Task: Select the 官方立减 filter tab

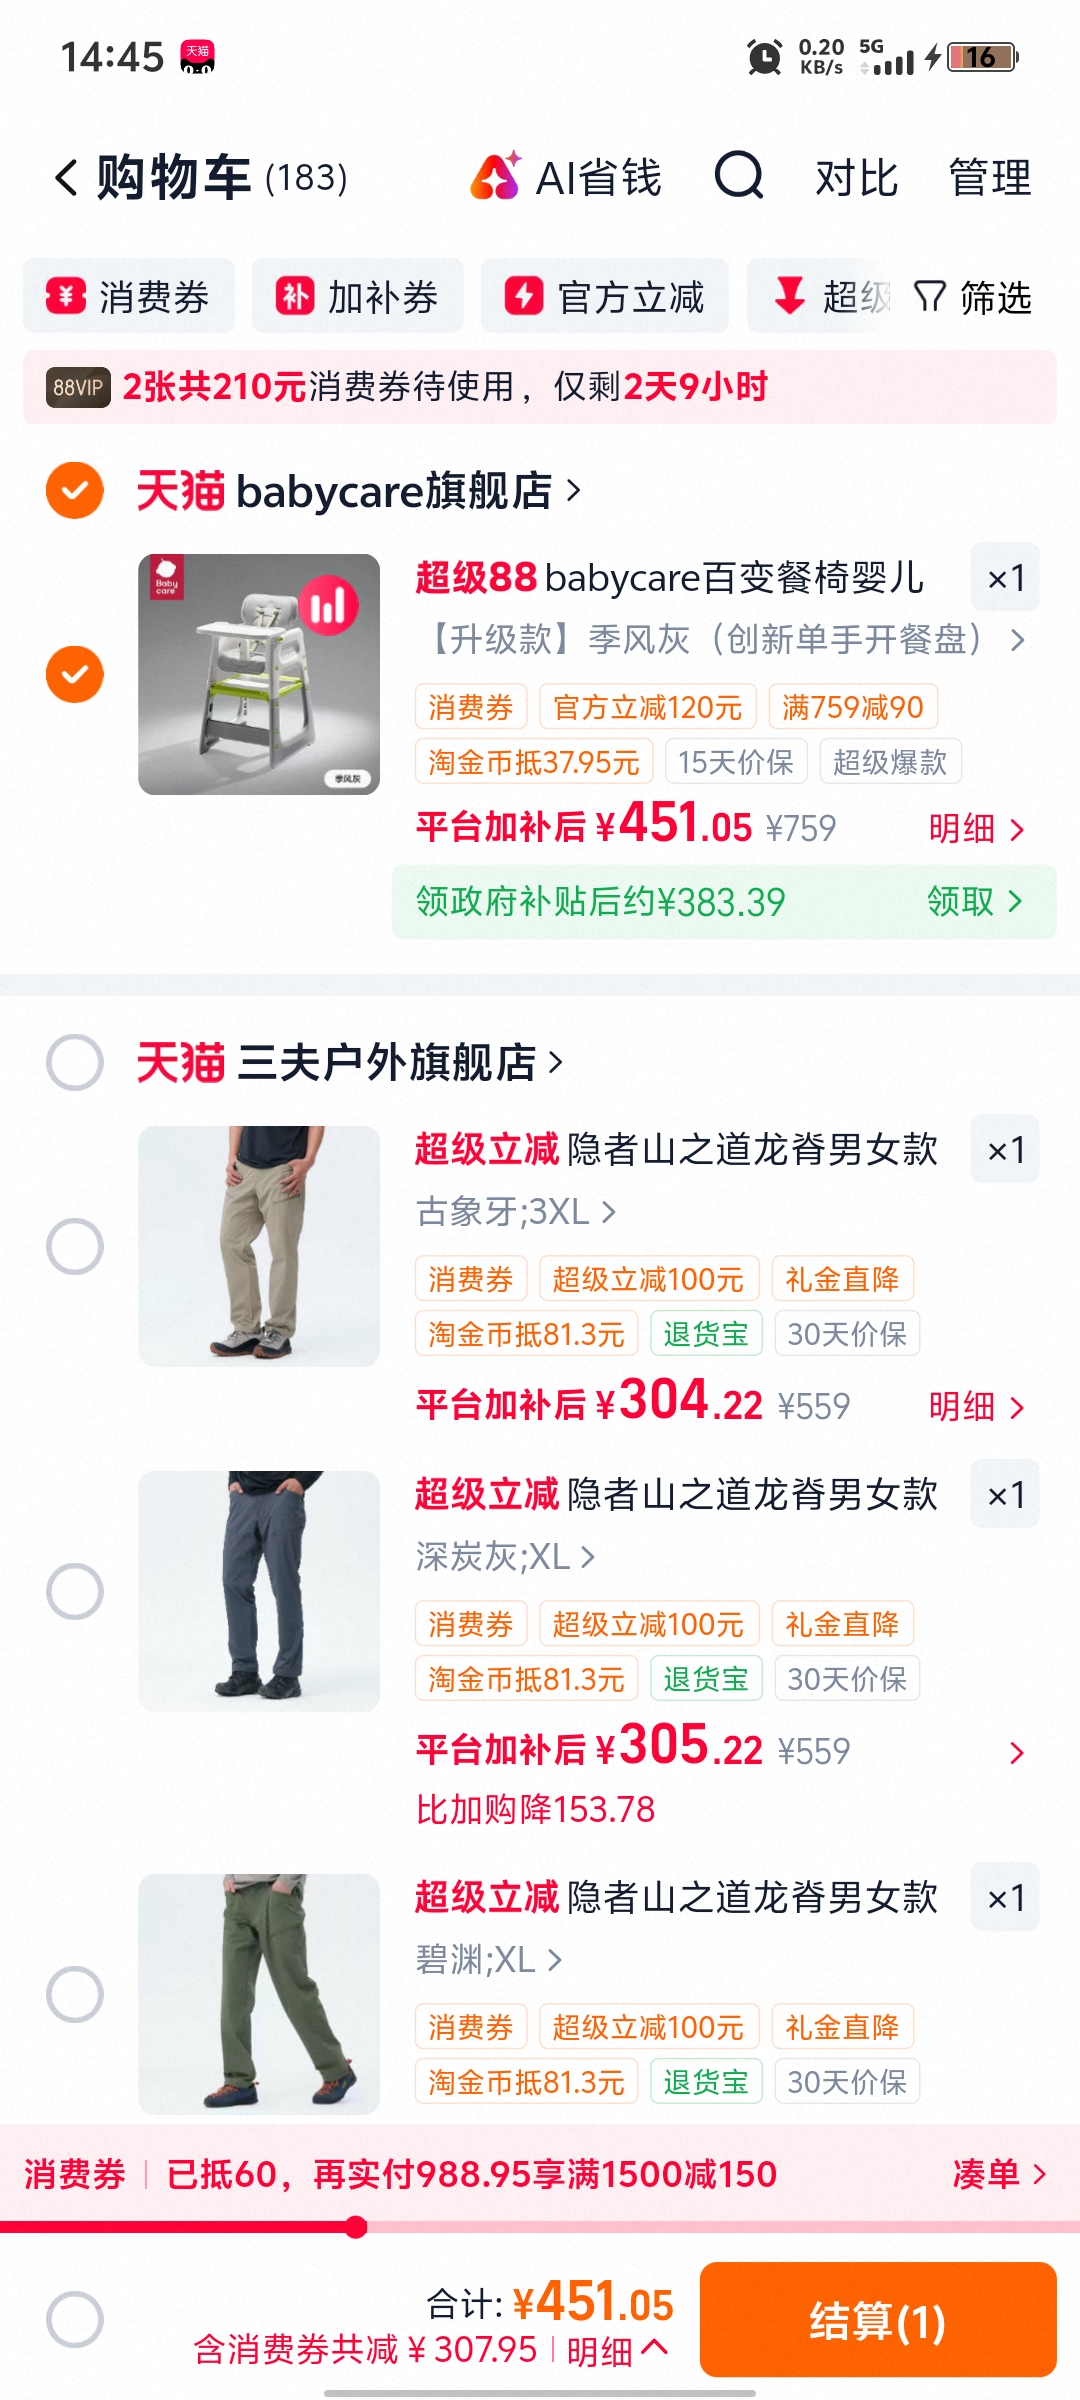Action: click(605, 297)
